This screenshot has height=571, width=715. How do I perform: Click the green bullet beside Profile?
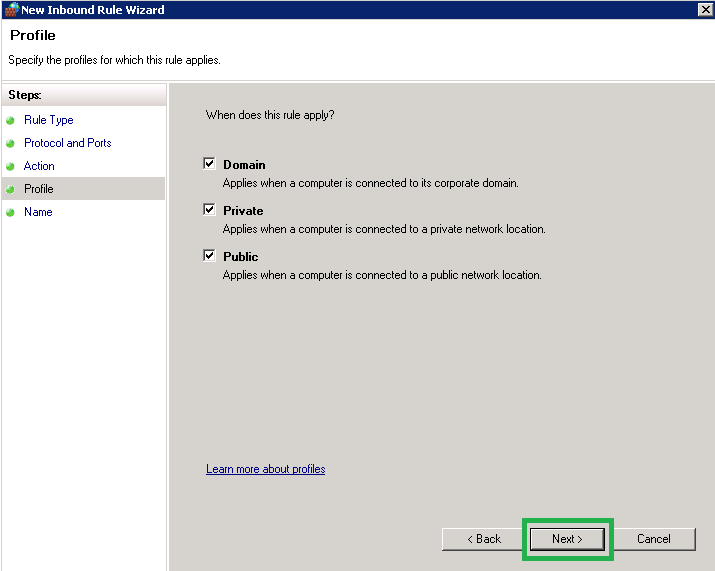click(10, 189)
